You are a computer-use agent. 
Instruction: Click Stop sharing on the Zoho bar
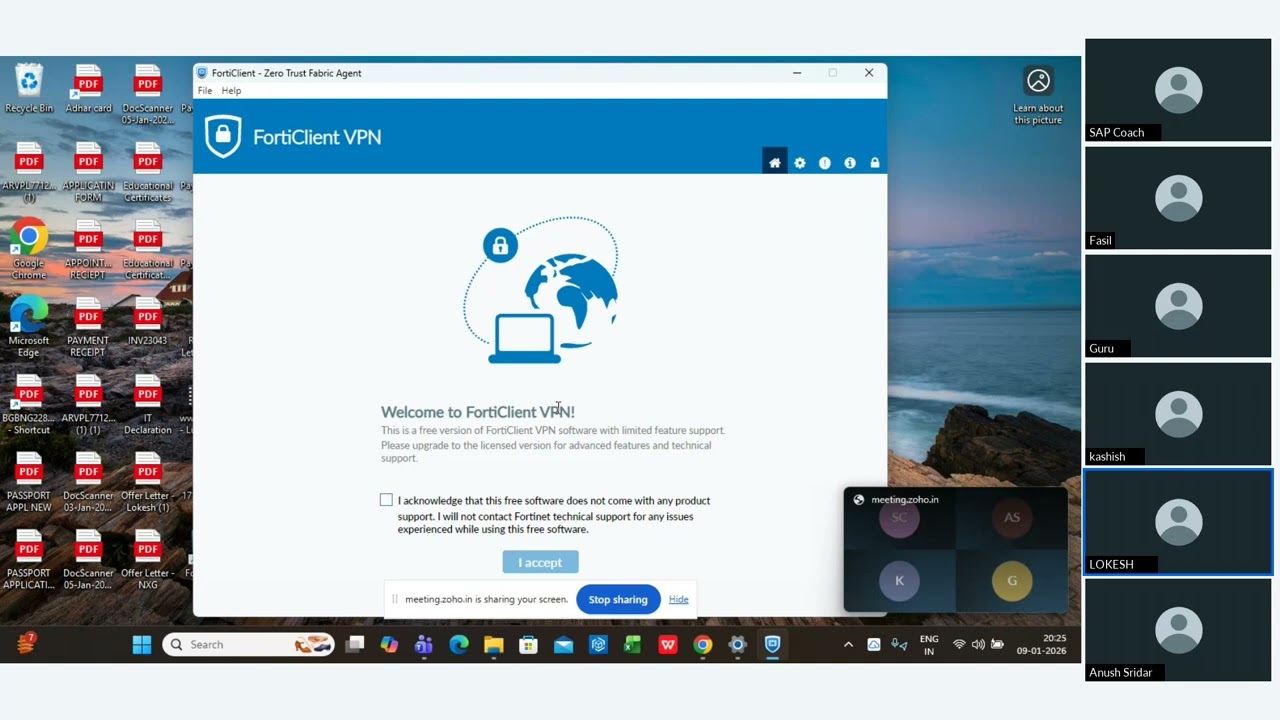click(618, 600)
